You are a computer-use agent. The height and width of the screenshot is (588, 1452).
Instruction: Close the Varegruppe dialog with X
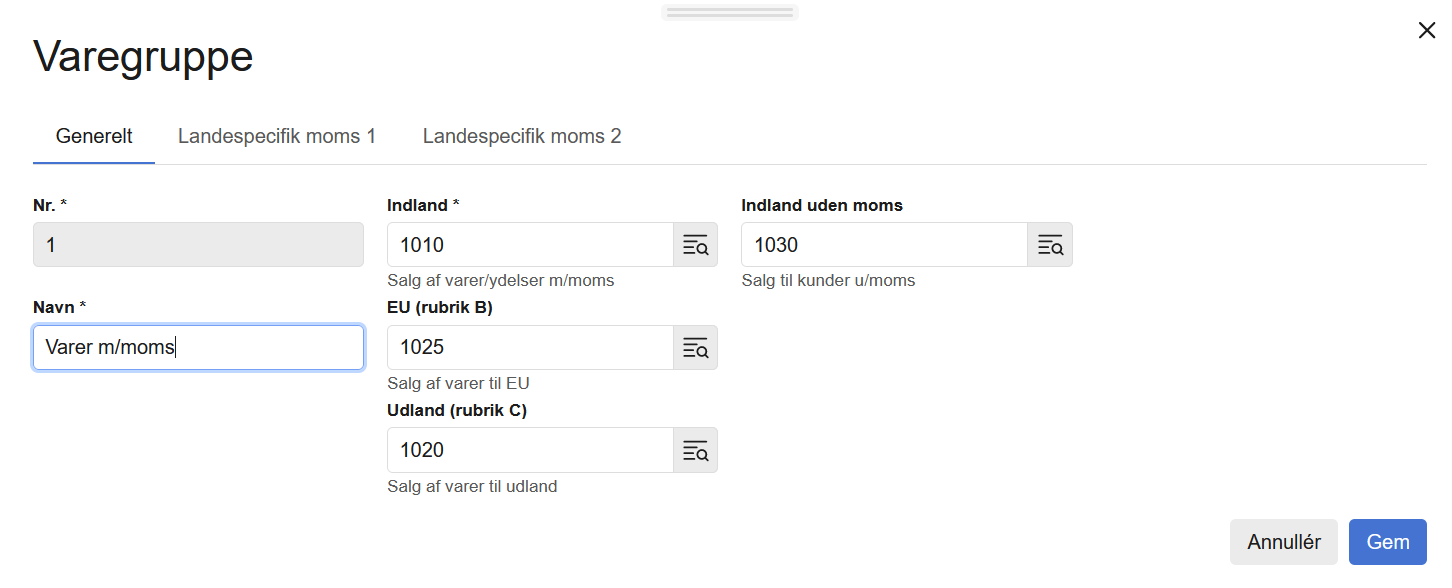point(1427,31)
